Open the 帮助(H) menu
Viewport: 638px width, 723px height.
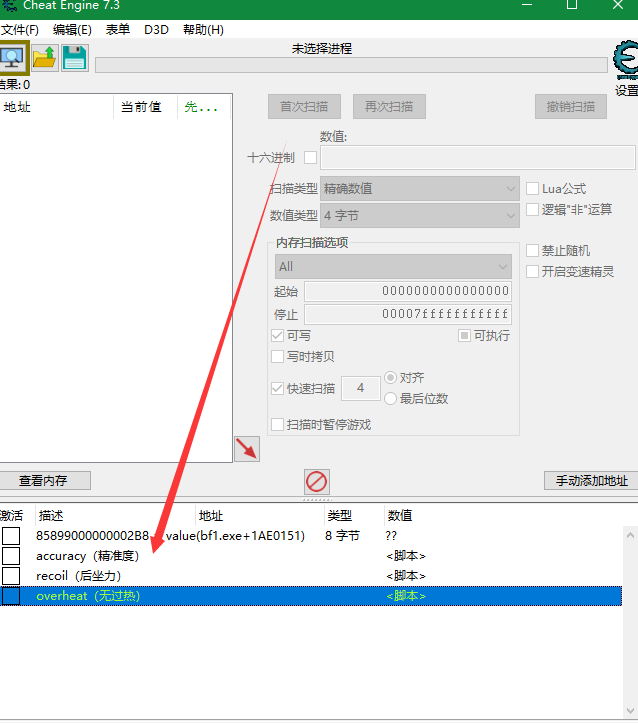[x=203, y=30]
